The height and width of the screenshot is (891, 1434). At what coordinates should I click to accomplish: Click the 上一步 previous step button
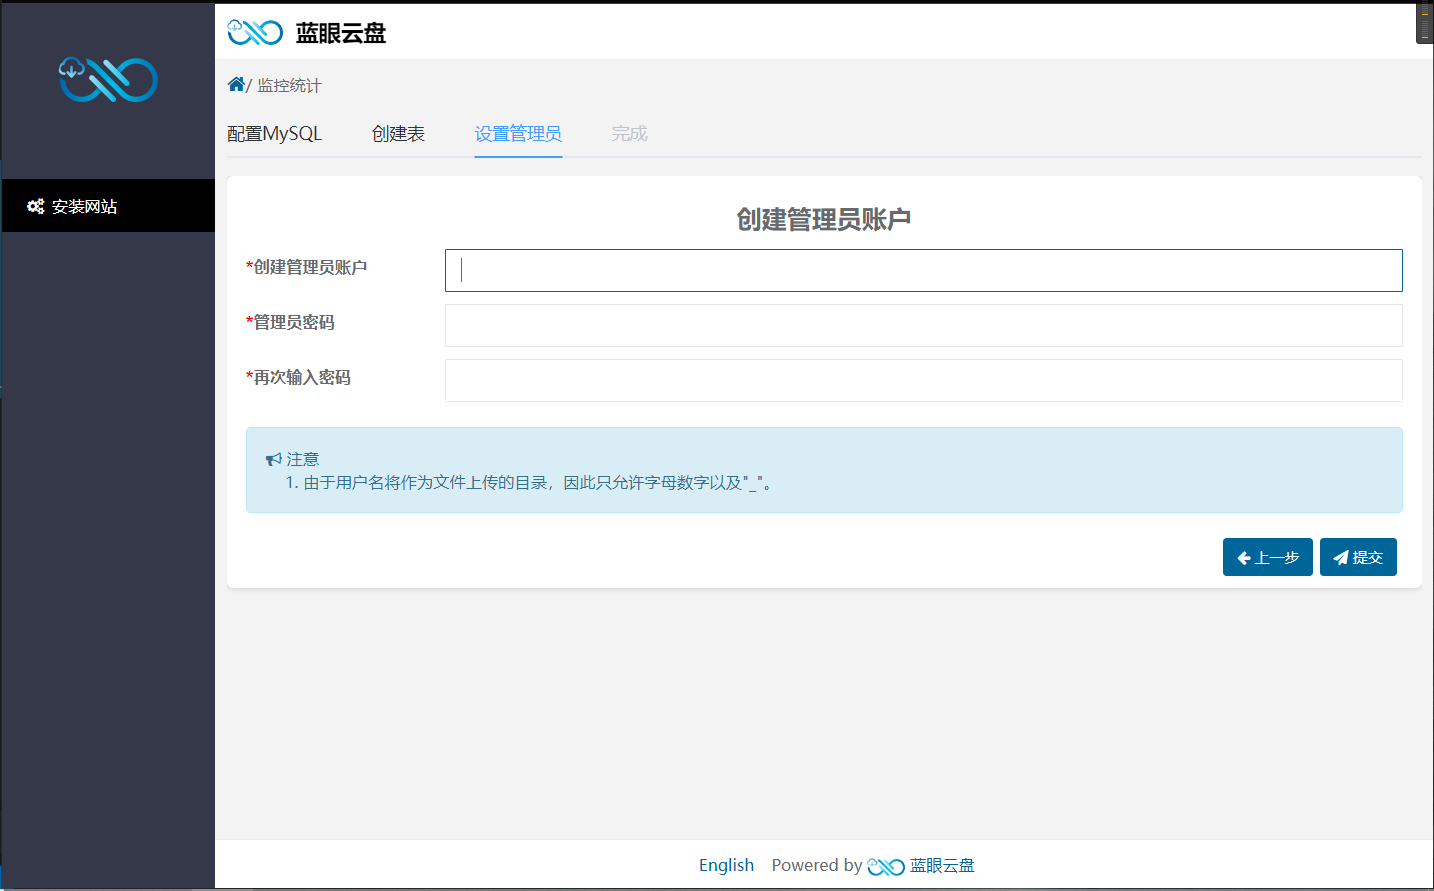1267,557
